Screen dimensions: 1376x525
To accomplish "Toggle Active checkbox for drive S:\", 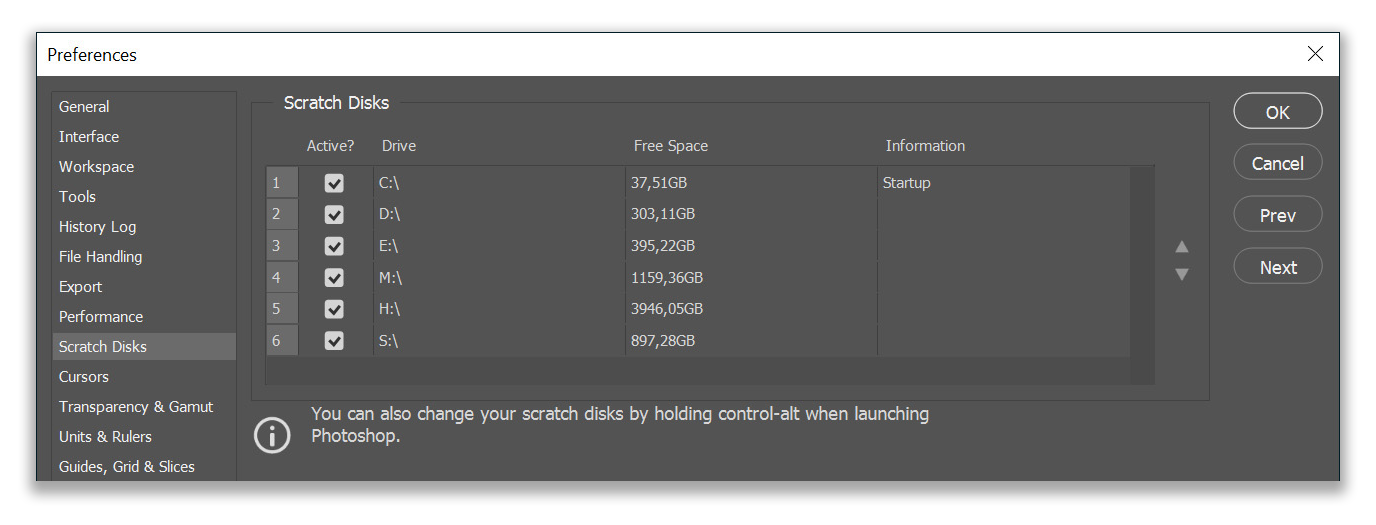I will [334, 341].
